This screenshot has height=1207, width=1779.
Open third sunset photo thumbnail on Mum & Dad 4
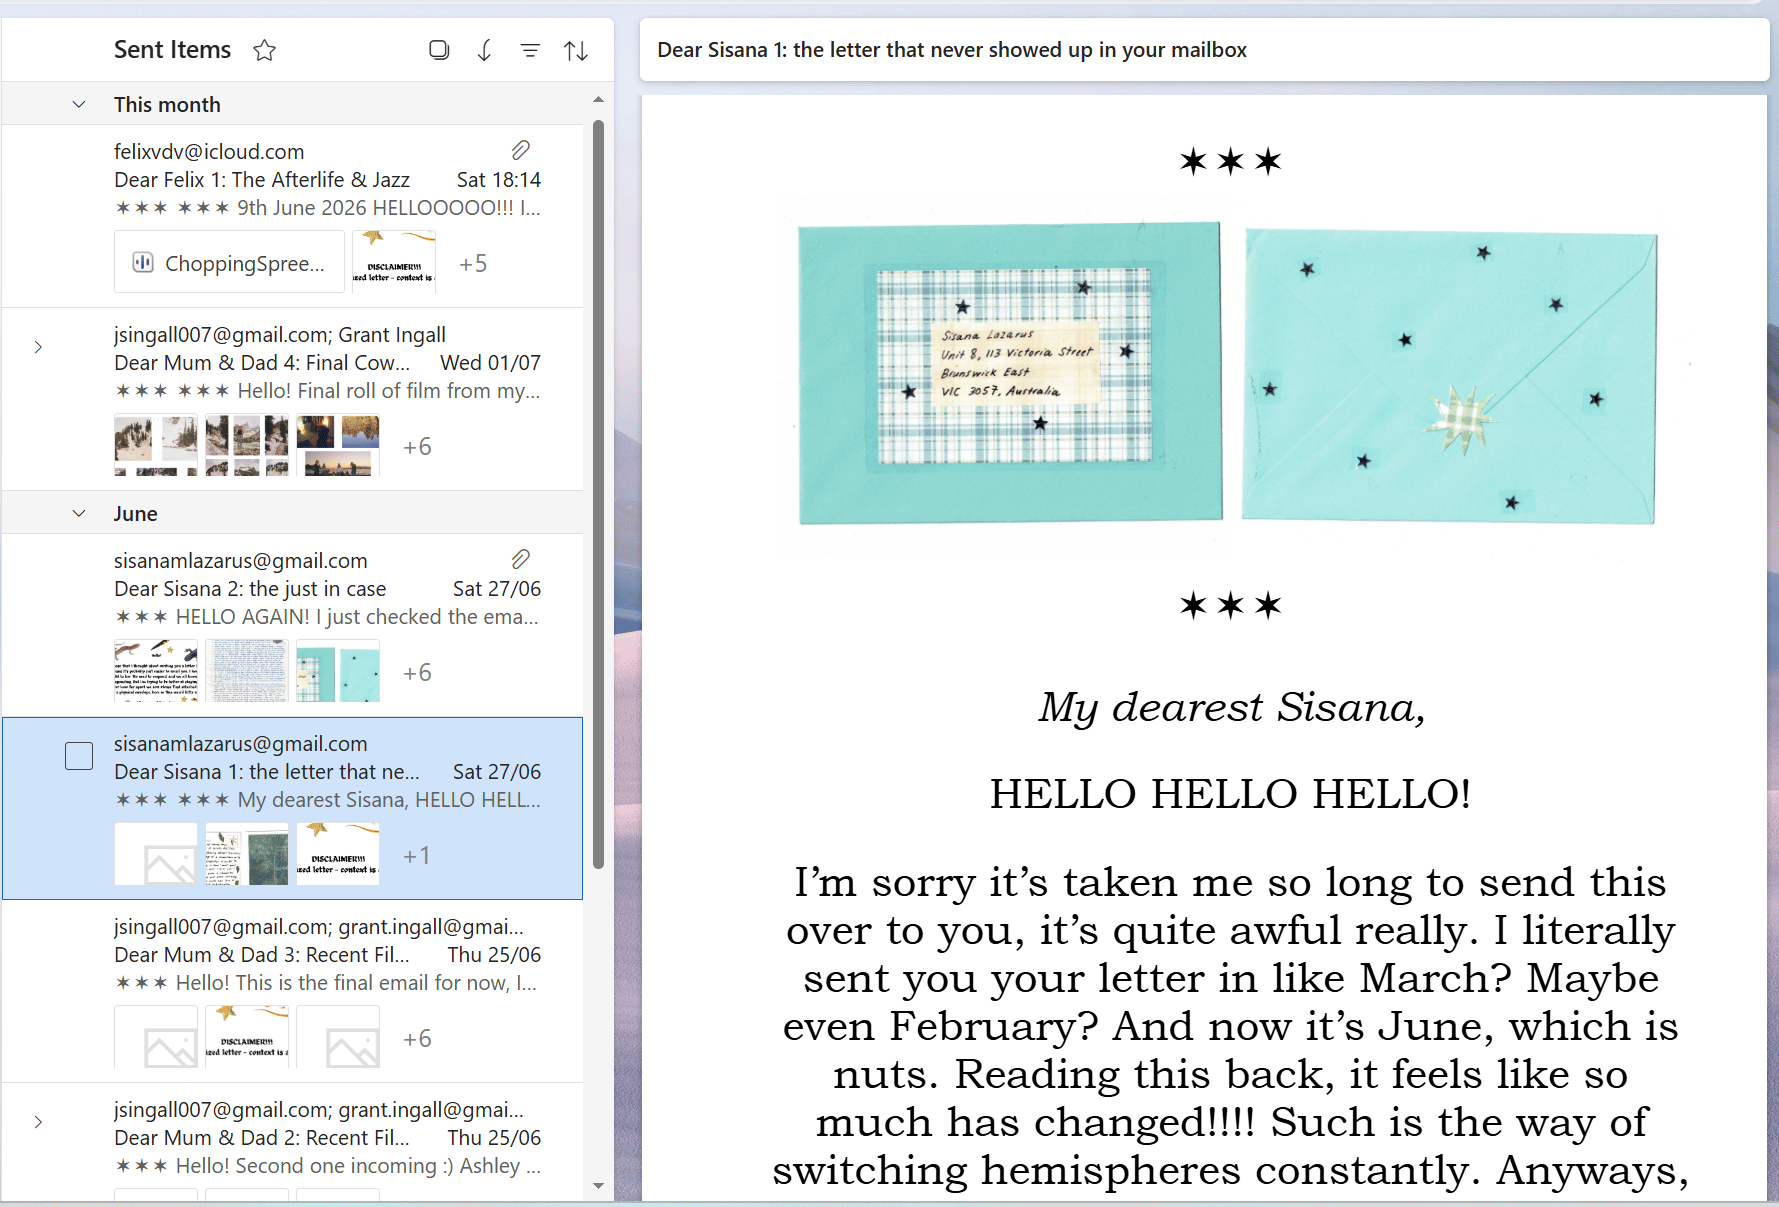click(338, 445)
